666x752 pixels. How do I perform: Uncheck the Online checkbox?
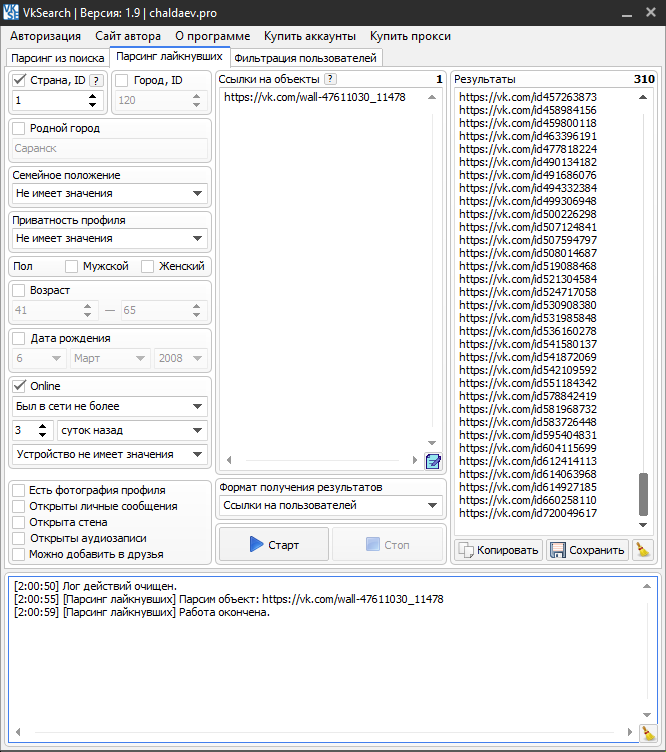(19, 386)
